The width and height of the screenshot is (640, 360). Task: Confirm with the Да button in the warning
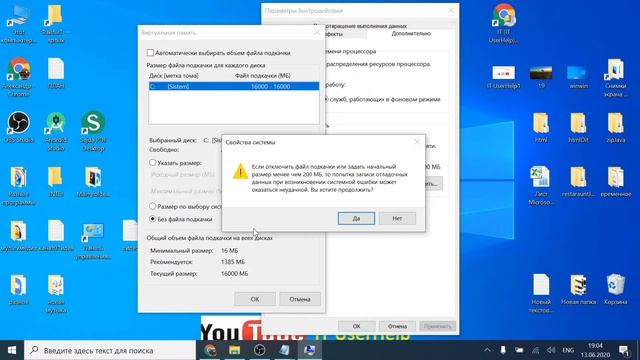point(356,218)
